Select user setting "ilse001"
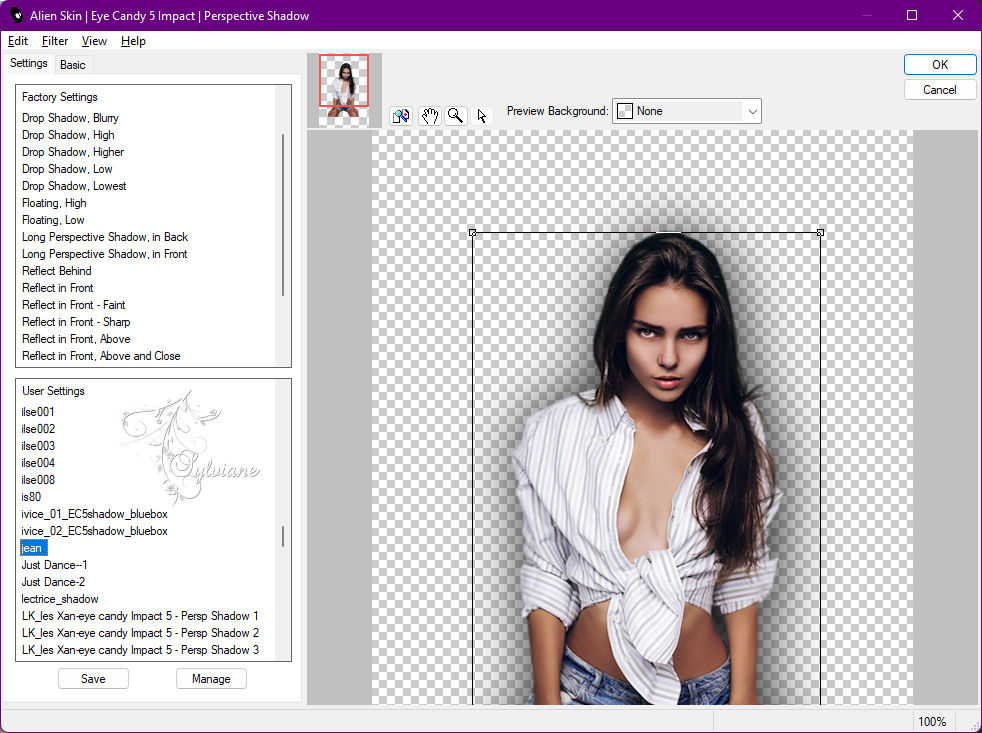This screenshot has width=982, height=733. click(x=38, y=412)
